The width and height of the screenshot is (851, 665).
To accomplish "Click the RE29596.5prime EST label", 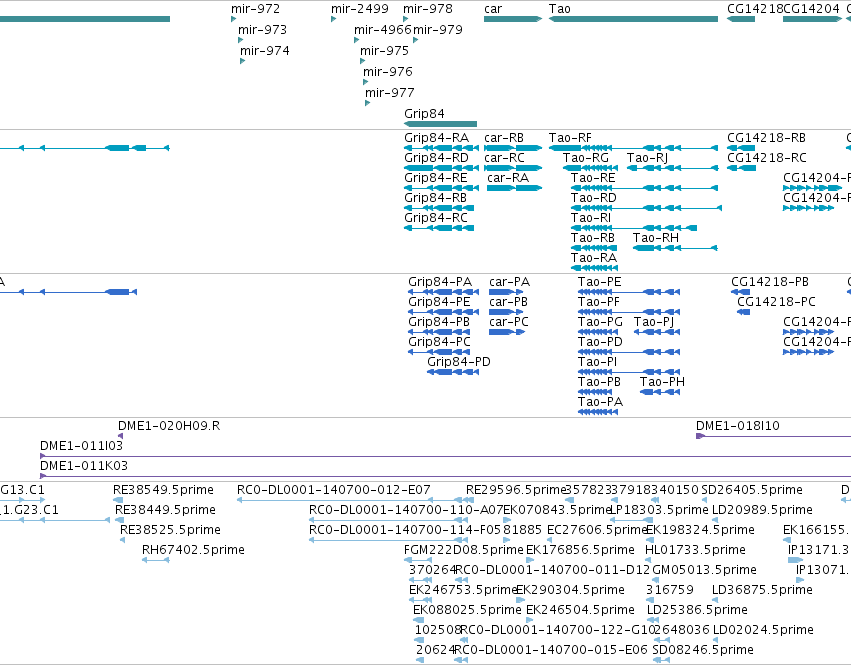I will click(x=516, y=490).
